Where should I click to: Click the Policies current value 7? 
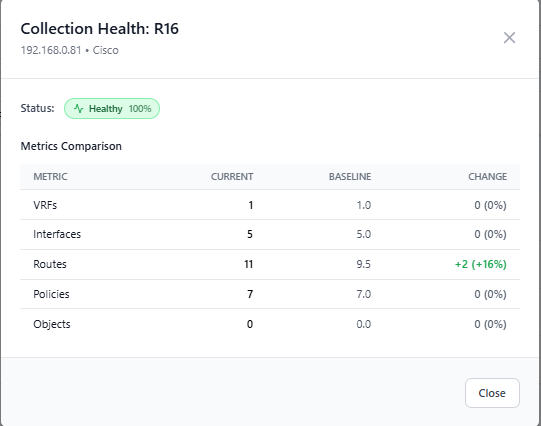coord(250,294)
